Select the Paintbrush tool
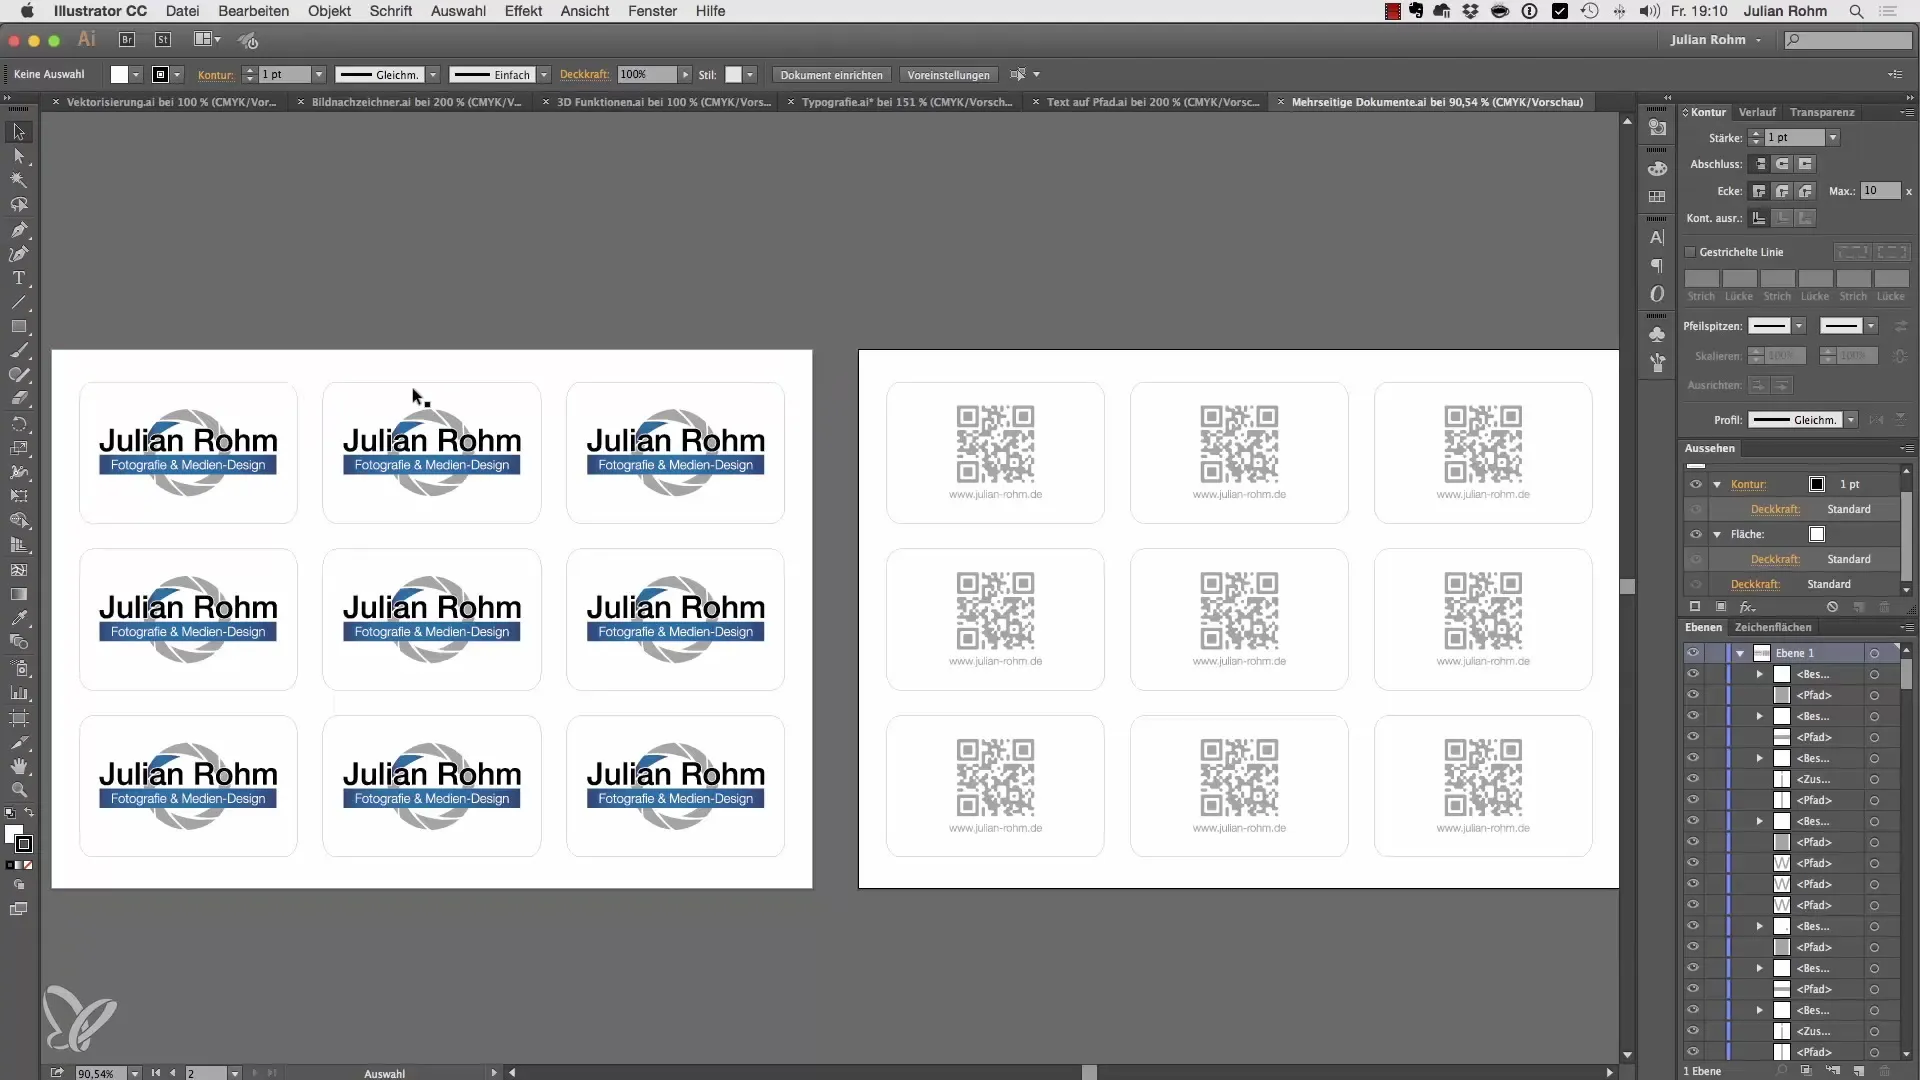The width and height of the screenshot is (1920, 1080). [x=18, y=351]
